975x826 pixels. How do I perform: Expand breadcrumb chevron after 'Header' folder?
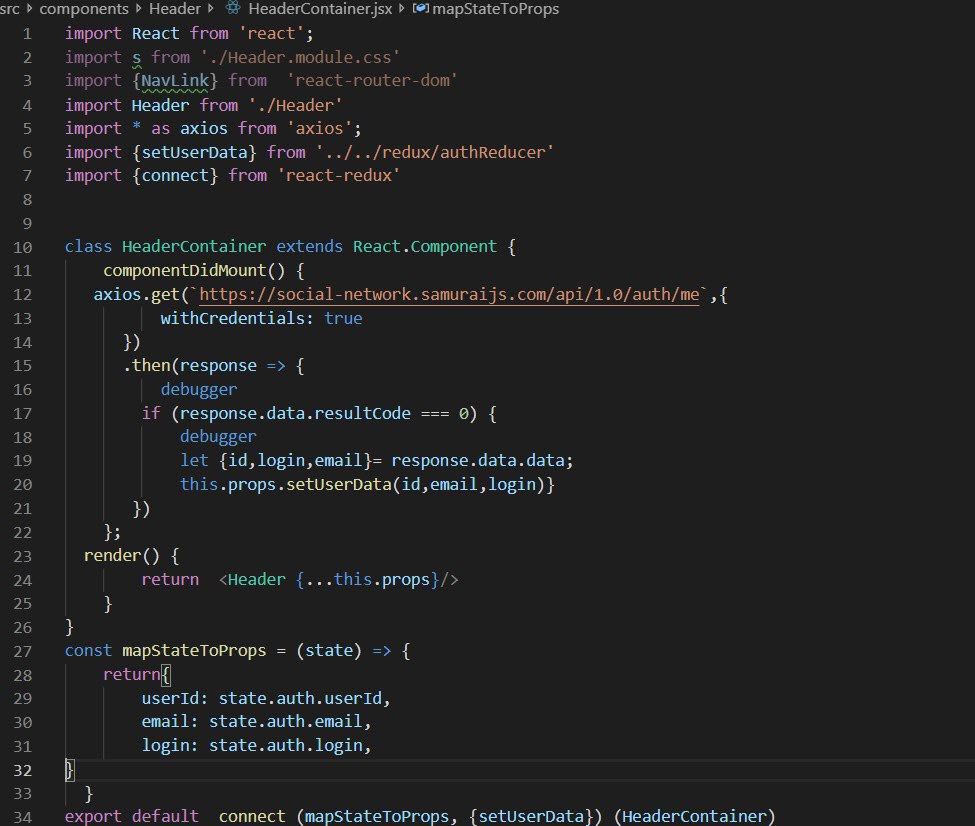211,9
